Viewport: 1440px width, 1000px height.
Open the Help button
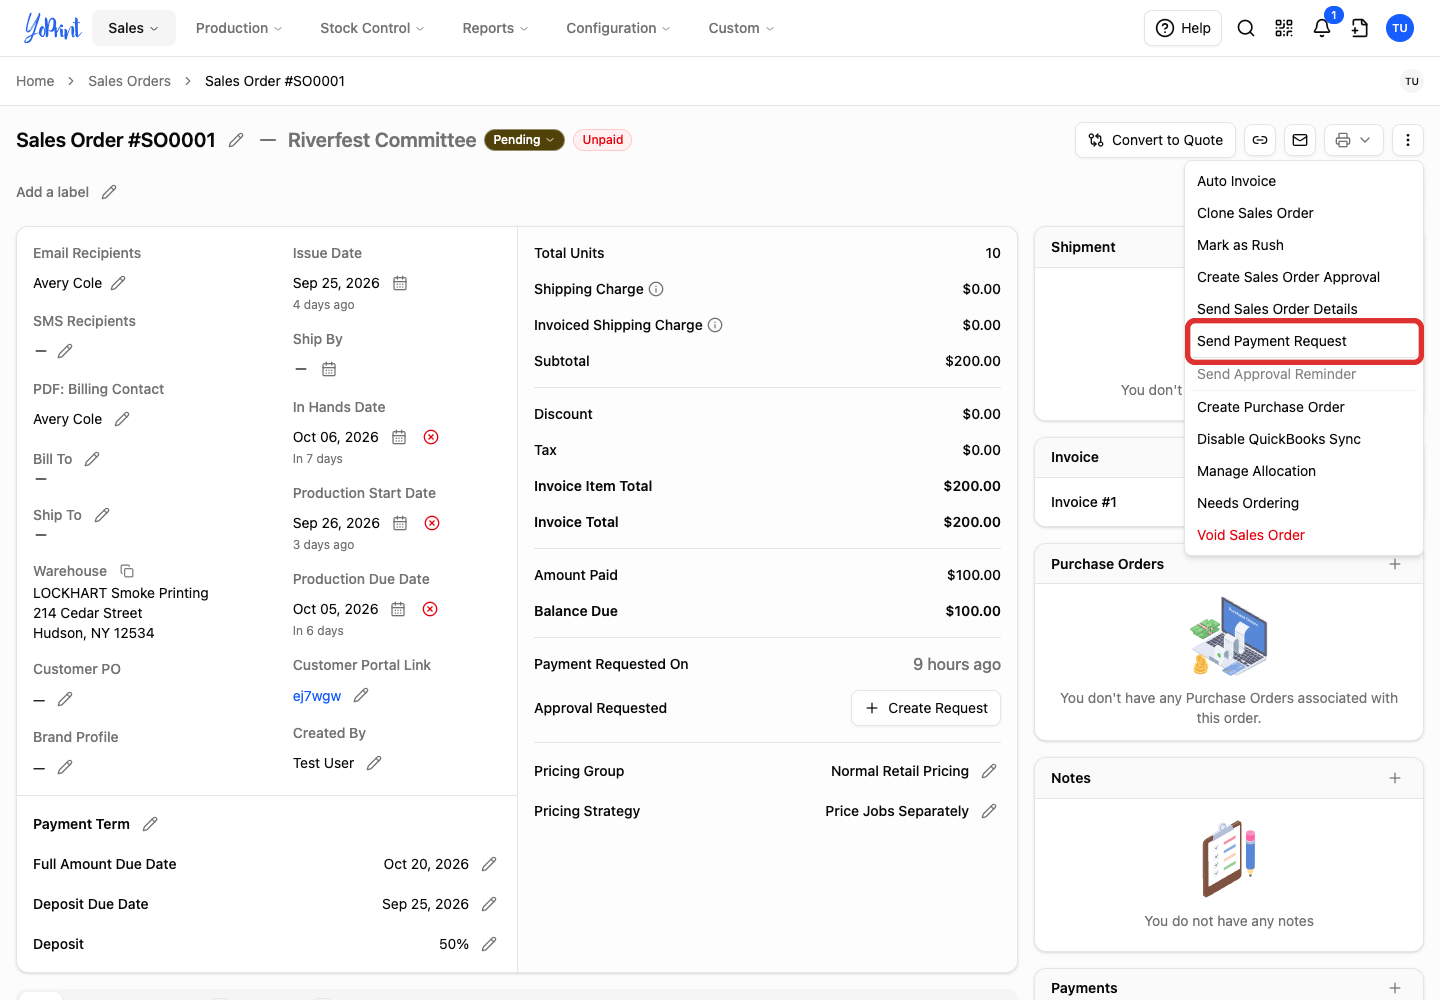click(1183, 28)
